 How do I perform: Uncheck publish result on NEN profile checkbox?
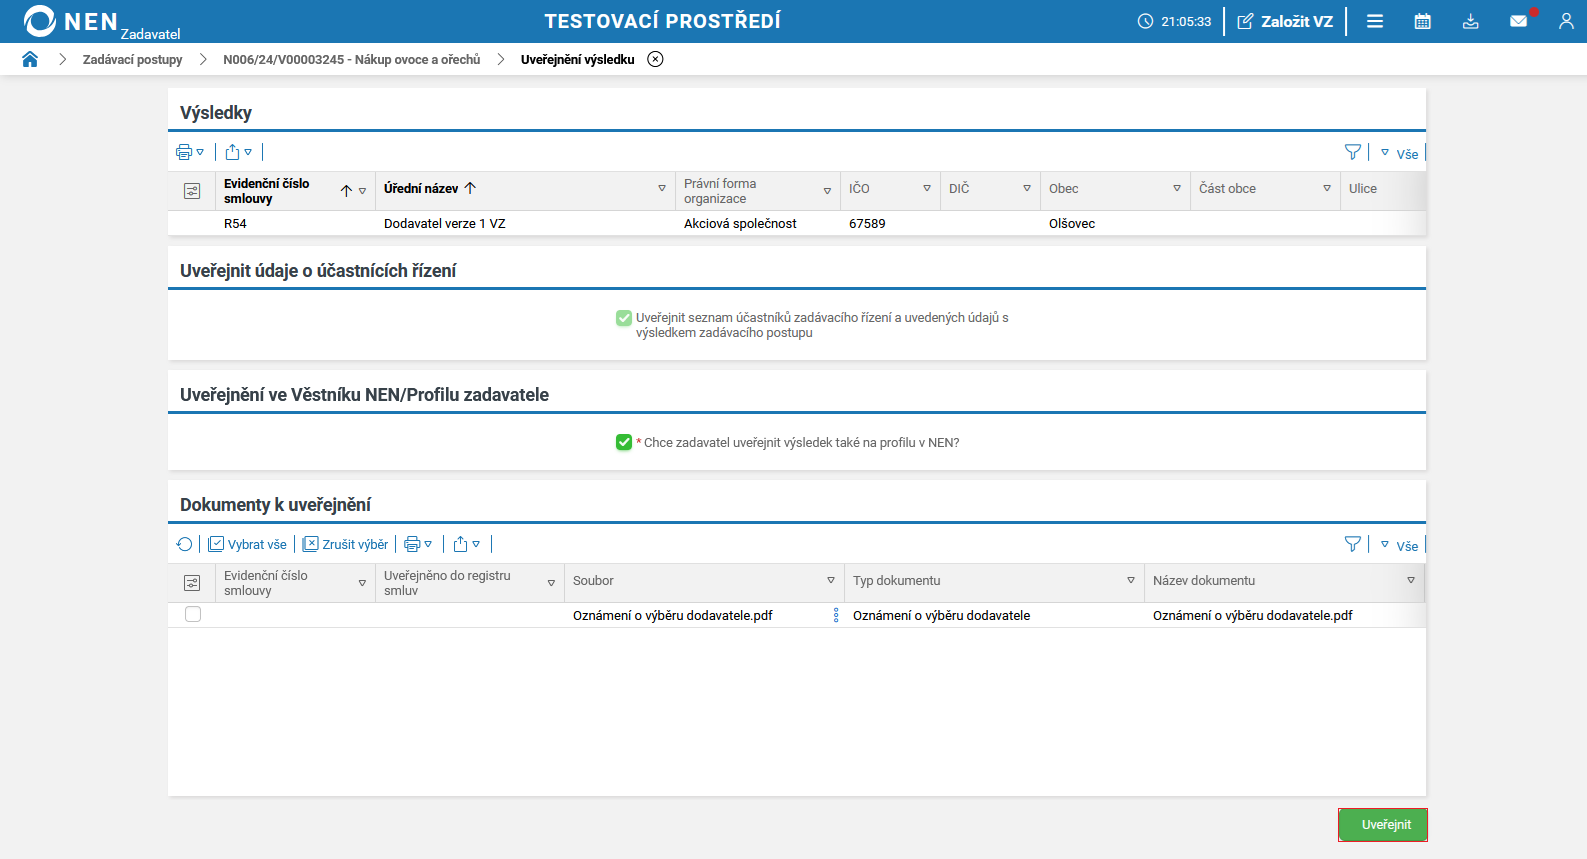coord(624,442)
